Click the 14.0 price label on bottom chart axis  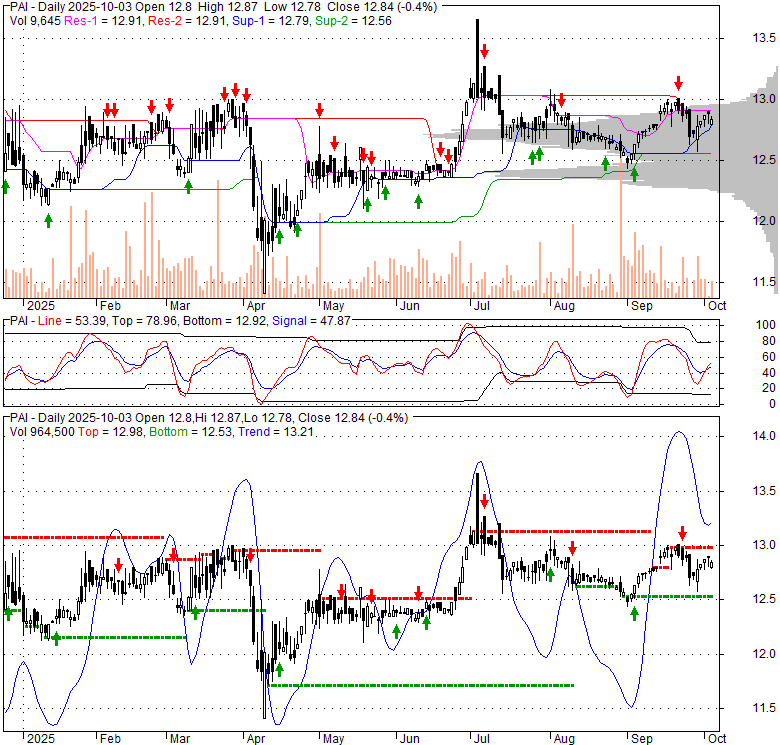[763, 436]
